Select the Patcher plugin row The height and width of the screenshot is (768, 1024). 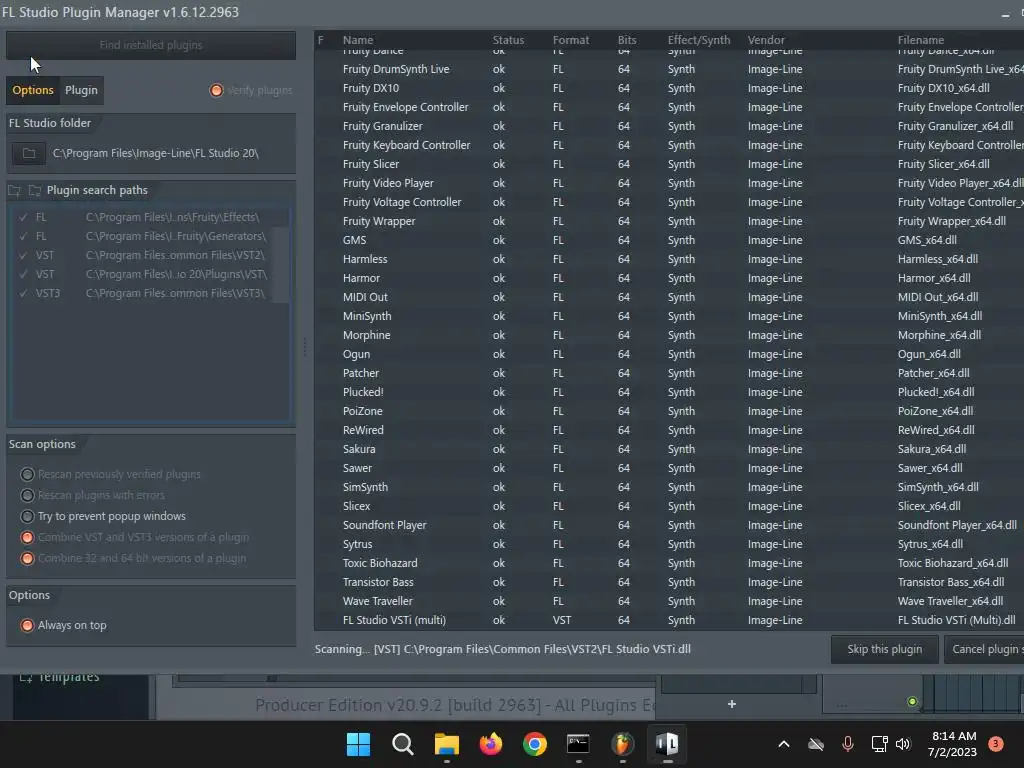(669, 373)
